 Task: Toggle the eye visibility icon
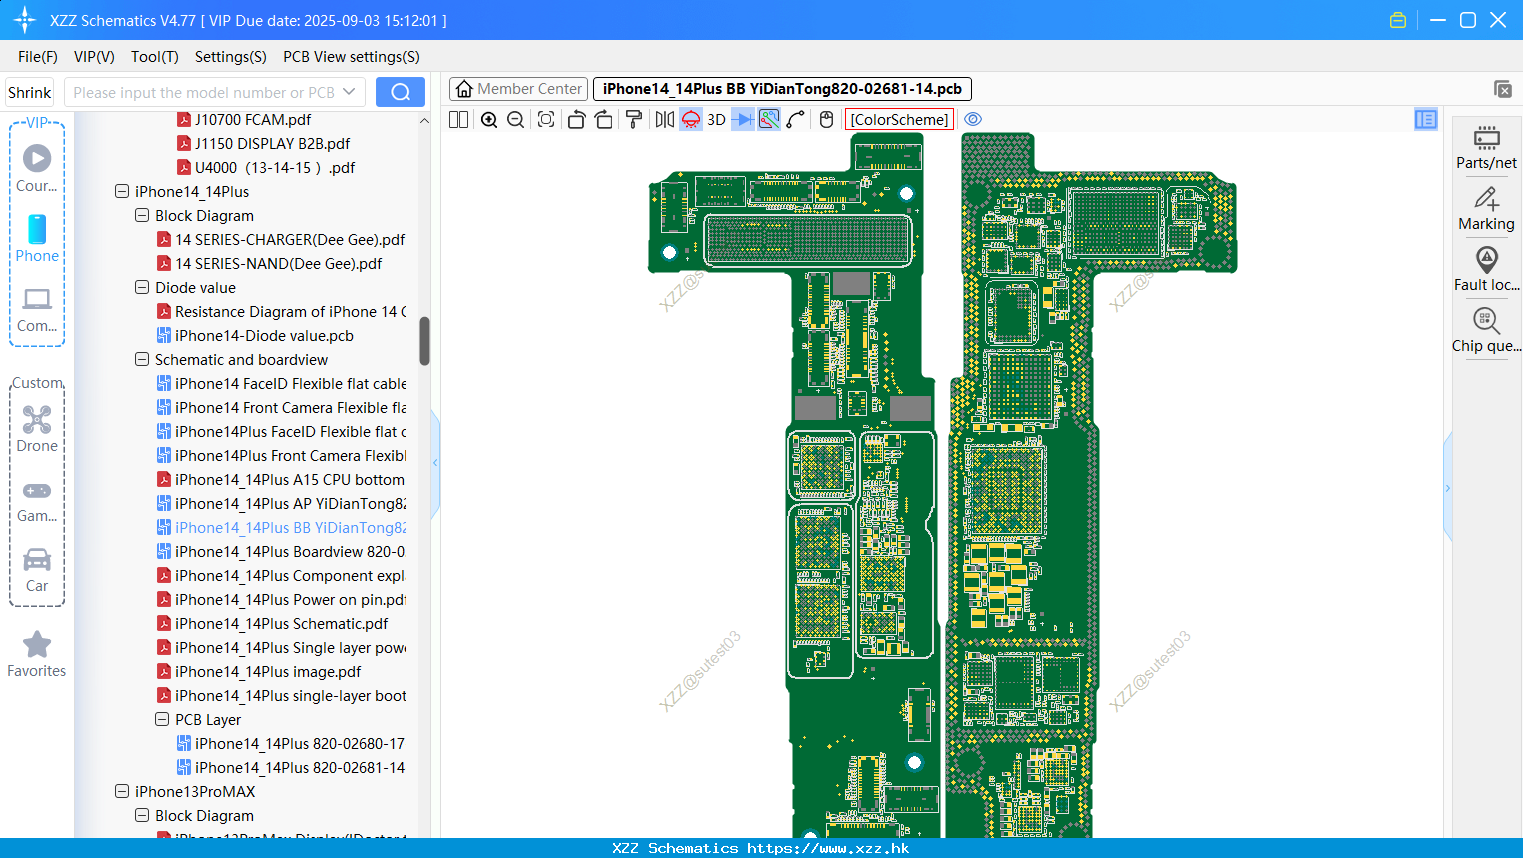pyautogui.click(x=973, y=120)
